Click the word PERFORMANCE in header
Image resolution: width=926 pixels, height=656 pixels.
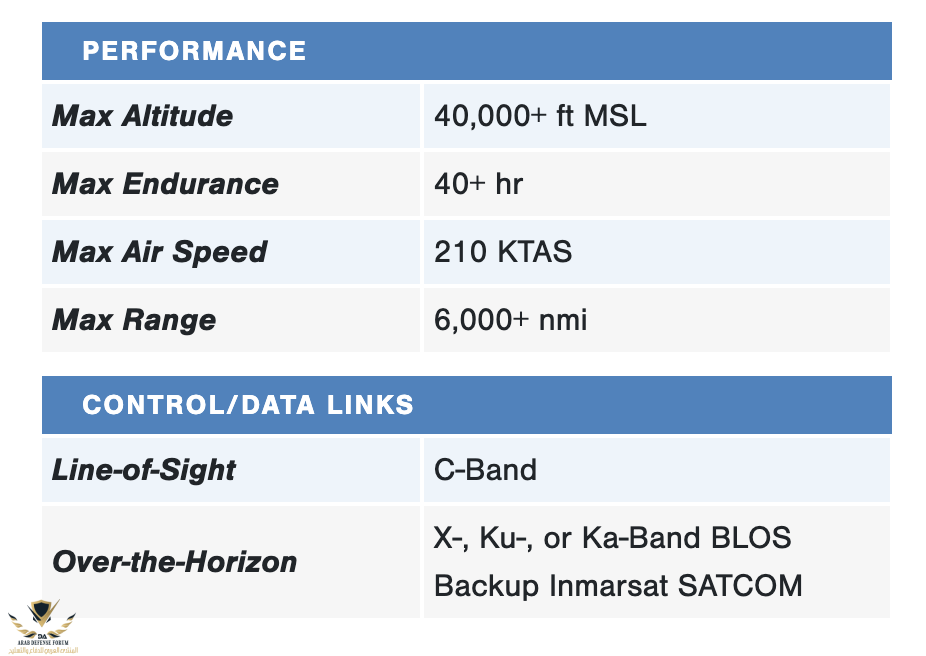[194, 51]
